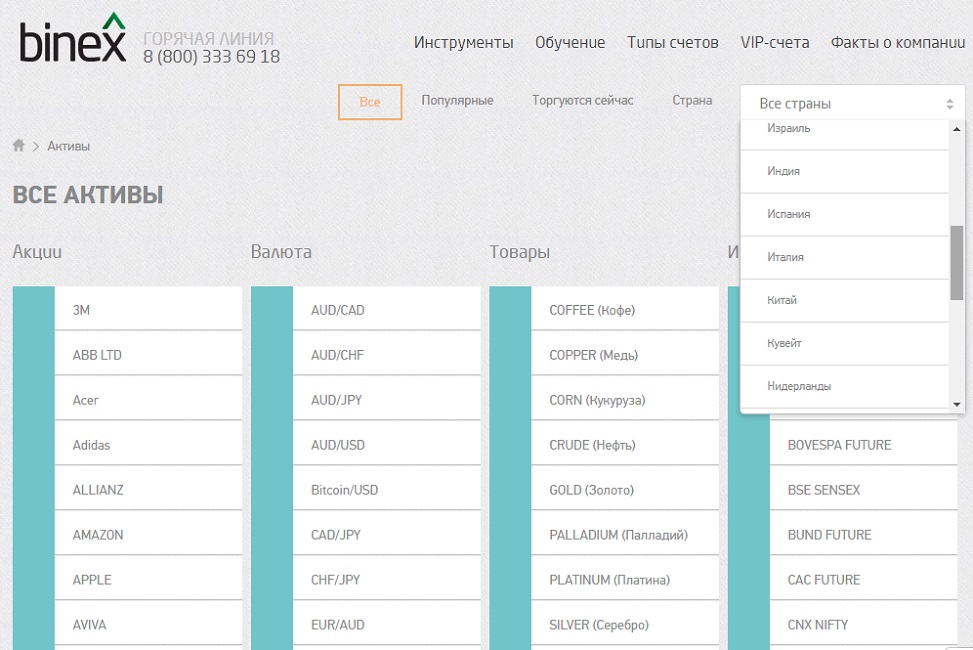Select Adidas in the stocks list

point(148,443)
